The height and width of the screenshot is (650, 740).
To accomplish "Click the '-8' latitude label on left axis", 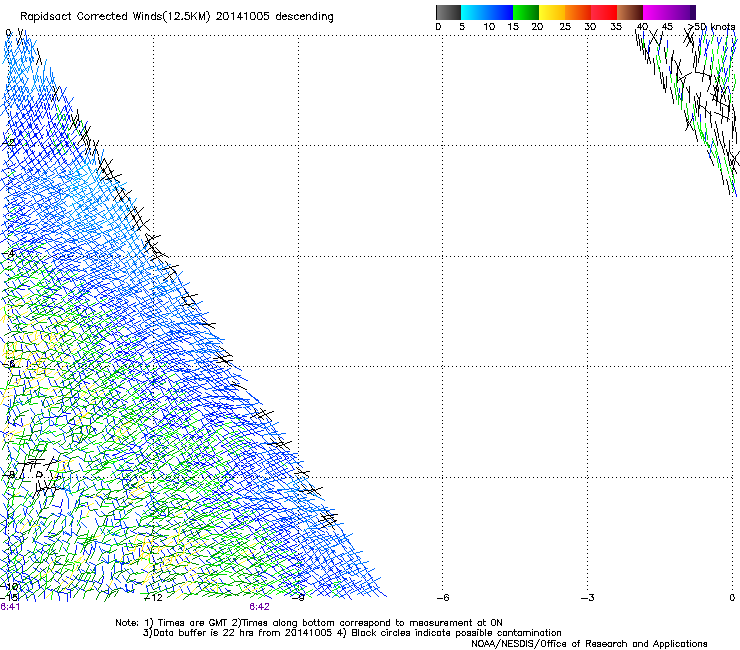I will [9, 475].
